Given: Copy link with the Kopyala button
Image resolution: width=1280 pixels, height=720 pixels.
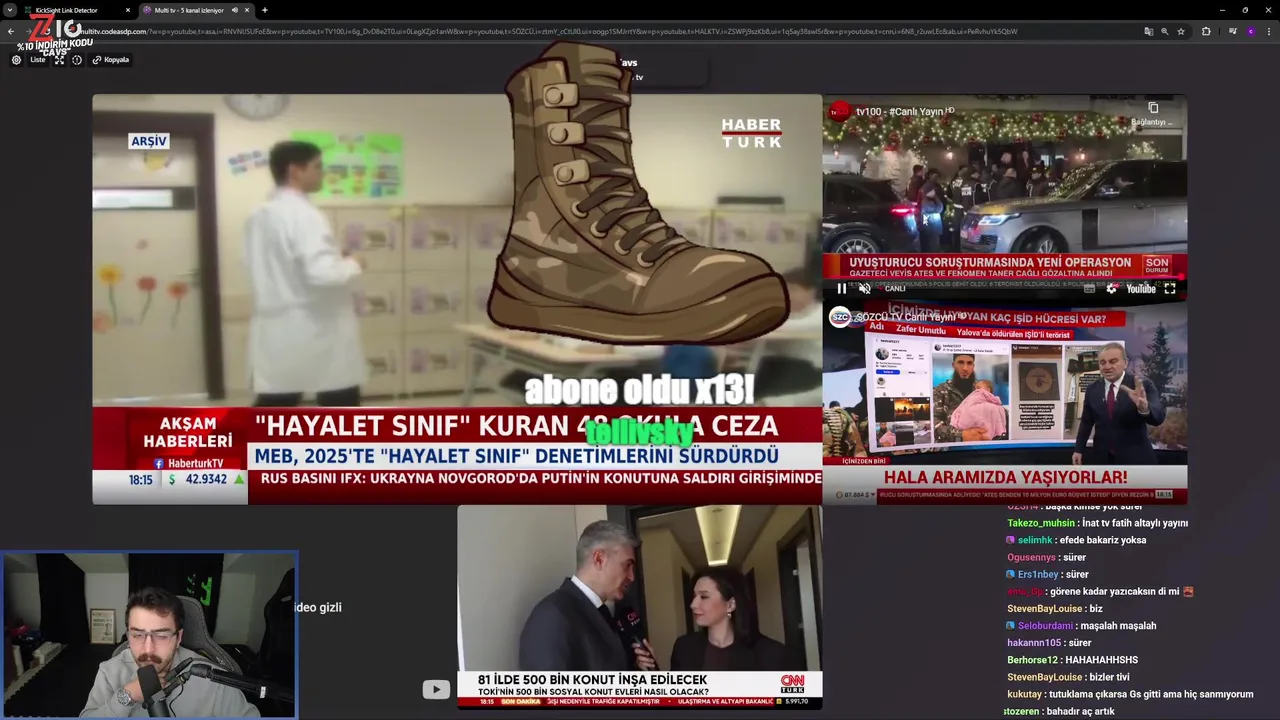Looking at the screenshot, I should point(110,60).
